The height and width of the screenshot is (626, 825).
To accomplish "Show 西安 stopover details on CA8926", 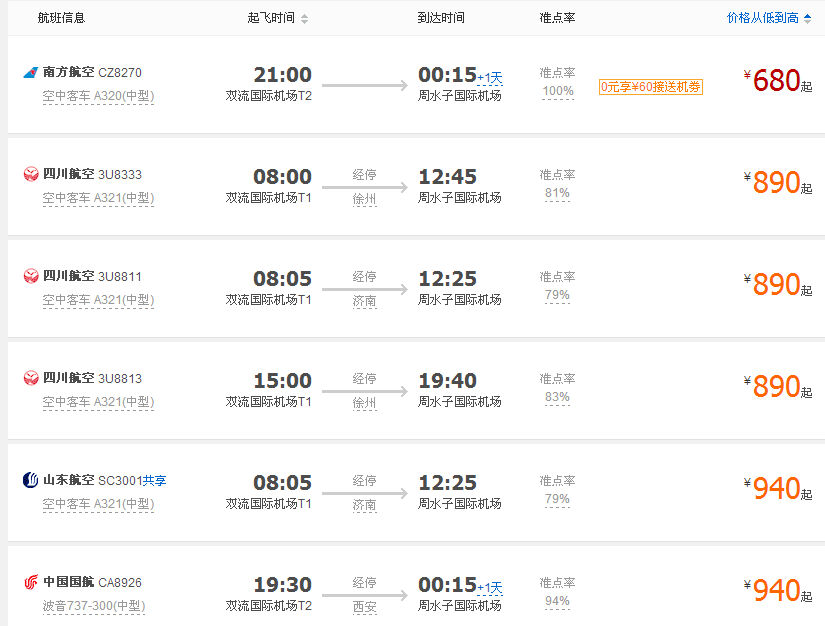I will (364, 608).
